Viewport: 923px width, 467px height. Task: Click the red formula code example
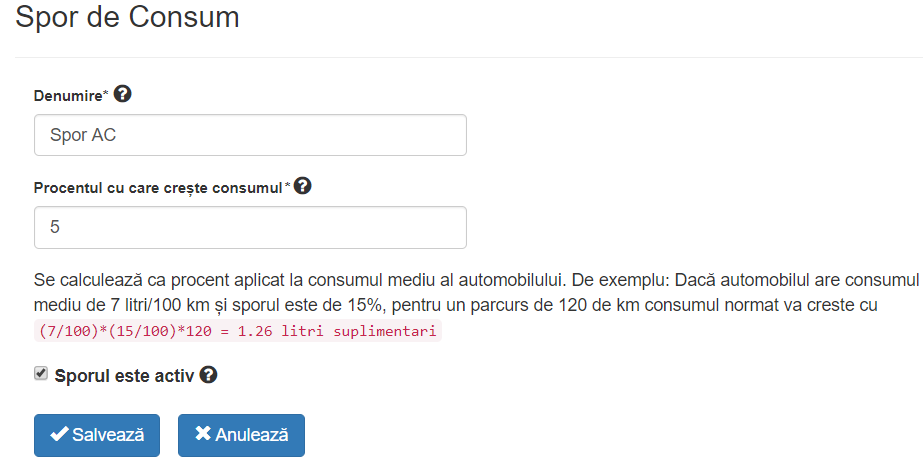point(238,331)
